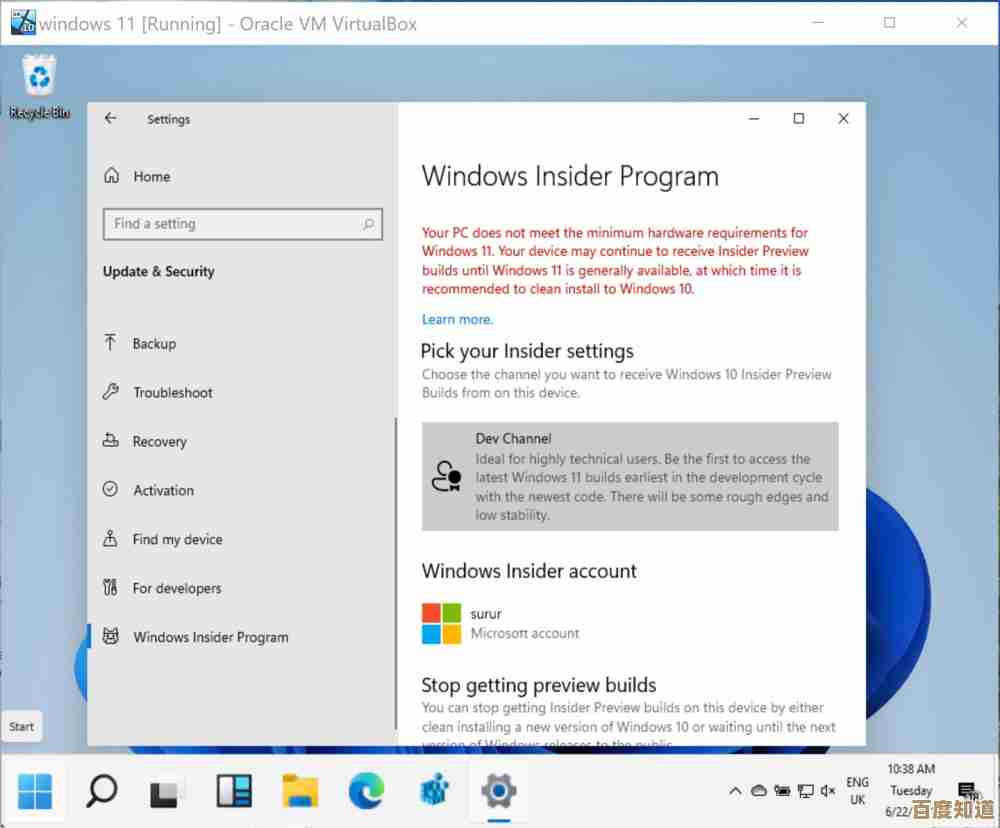This screenshot has height=828, width=1000.
Task: Go to Activation settings
Action: (162, 490)
